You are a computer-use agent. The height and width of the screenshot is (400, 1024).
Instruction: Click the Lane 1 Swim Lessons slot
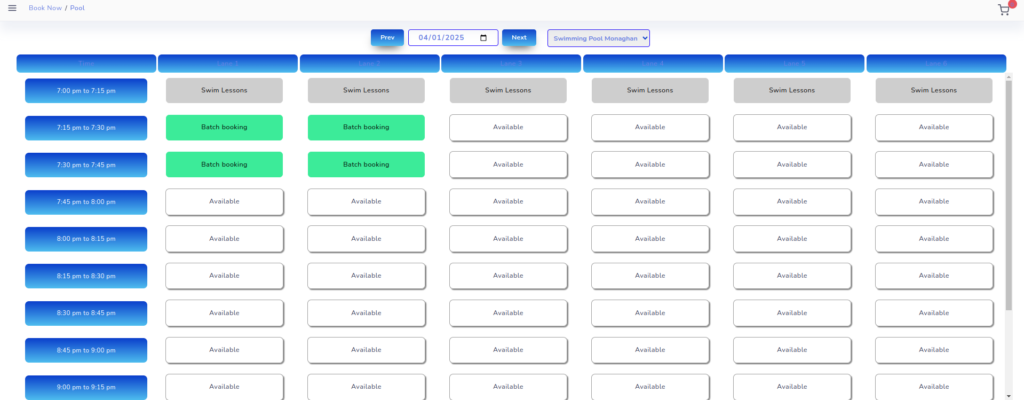pyautogui.click(x=224, y=90)
